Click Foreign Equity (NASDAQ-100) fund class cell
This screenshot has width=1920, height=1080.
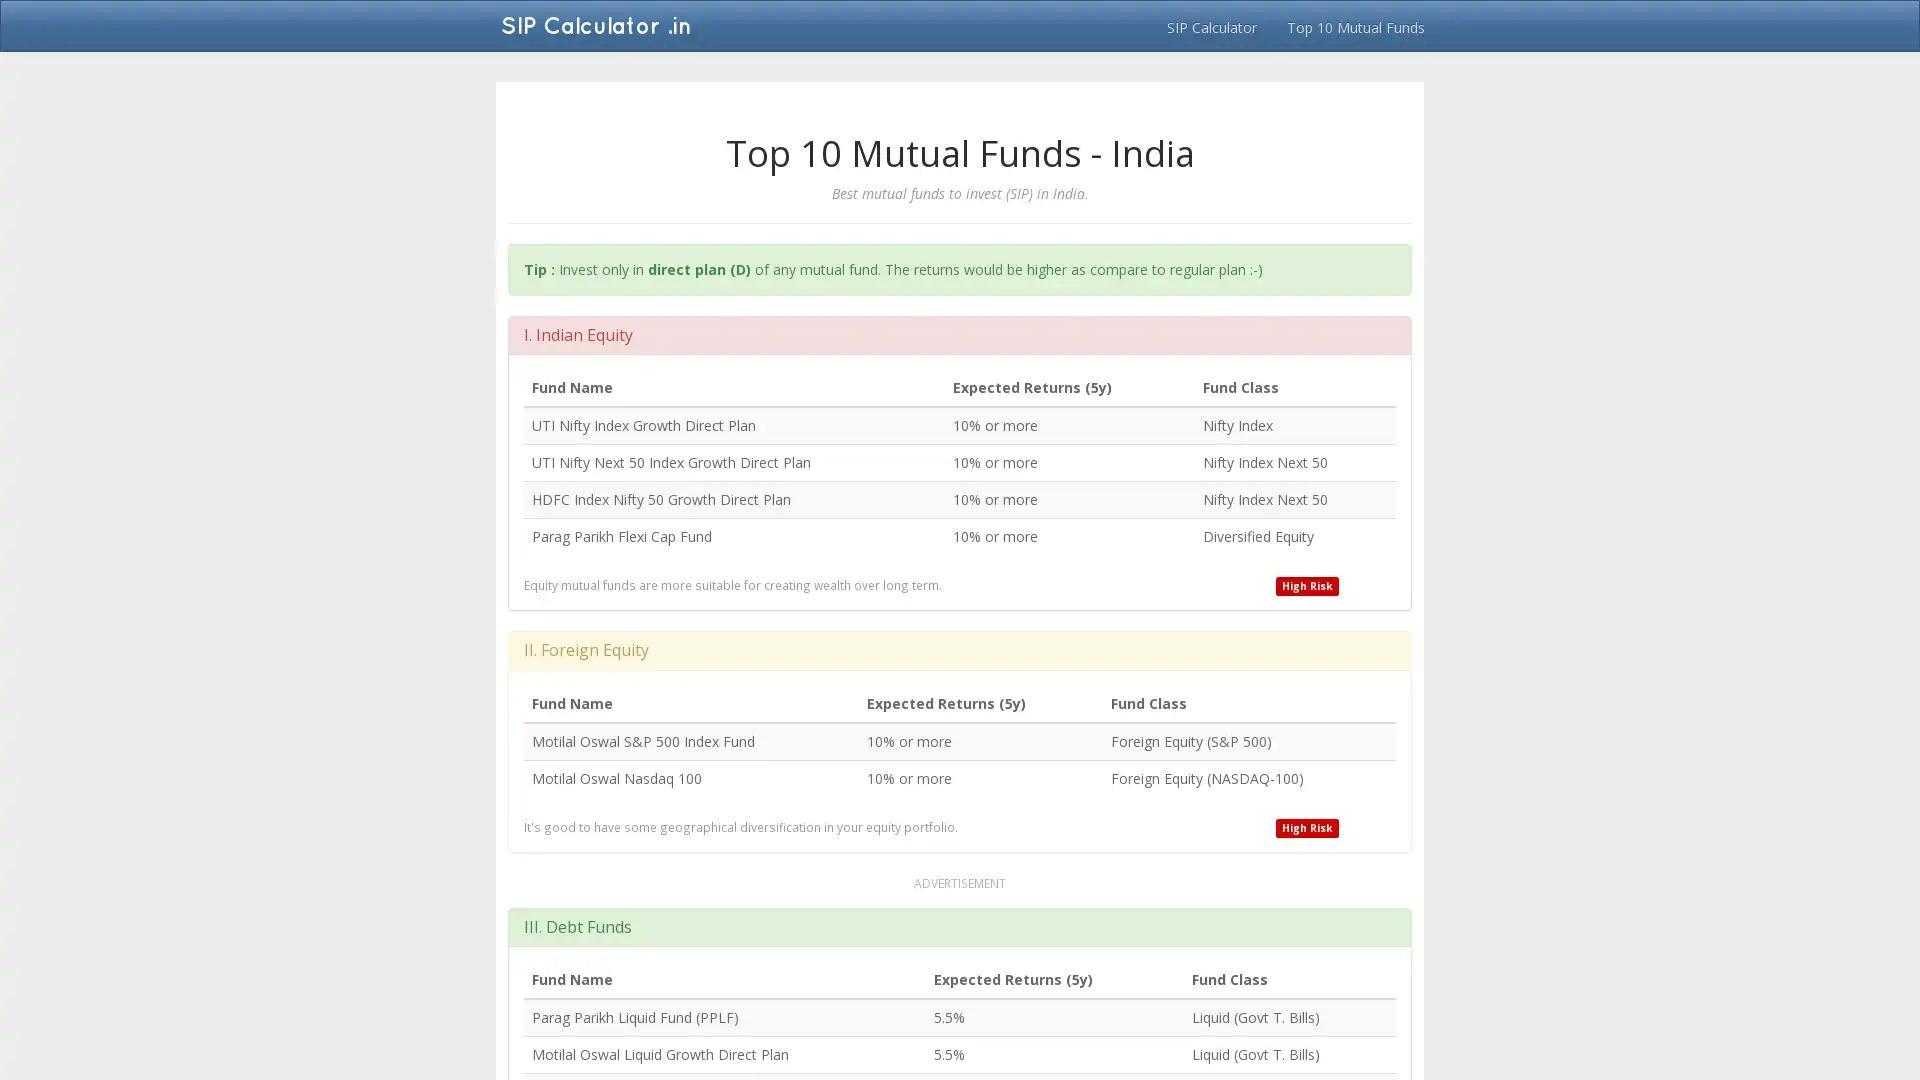(x=1207, y=779)
